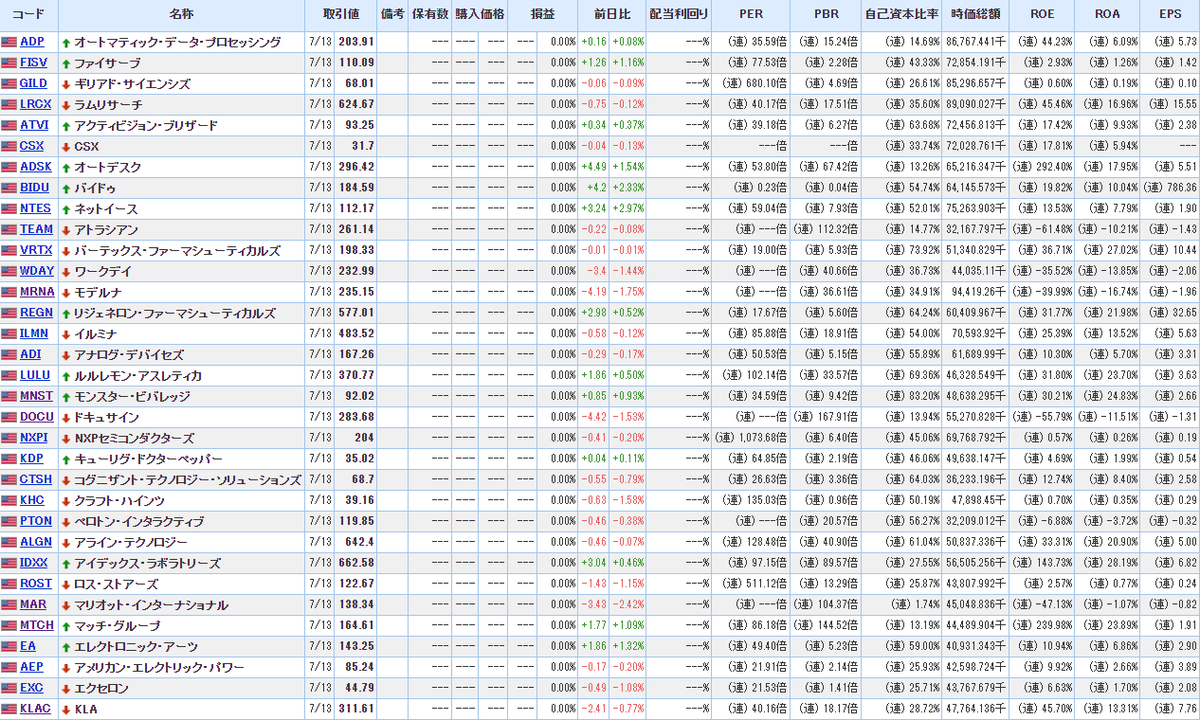1200x720 pixels.
Task: Click the green up arrow for オートデスク
Action: click(66, 167)
